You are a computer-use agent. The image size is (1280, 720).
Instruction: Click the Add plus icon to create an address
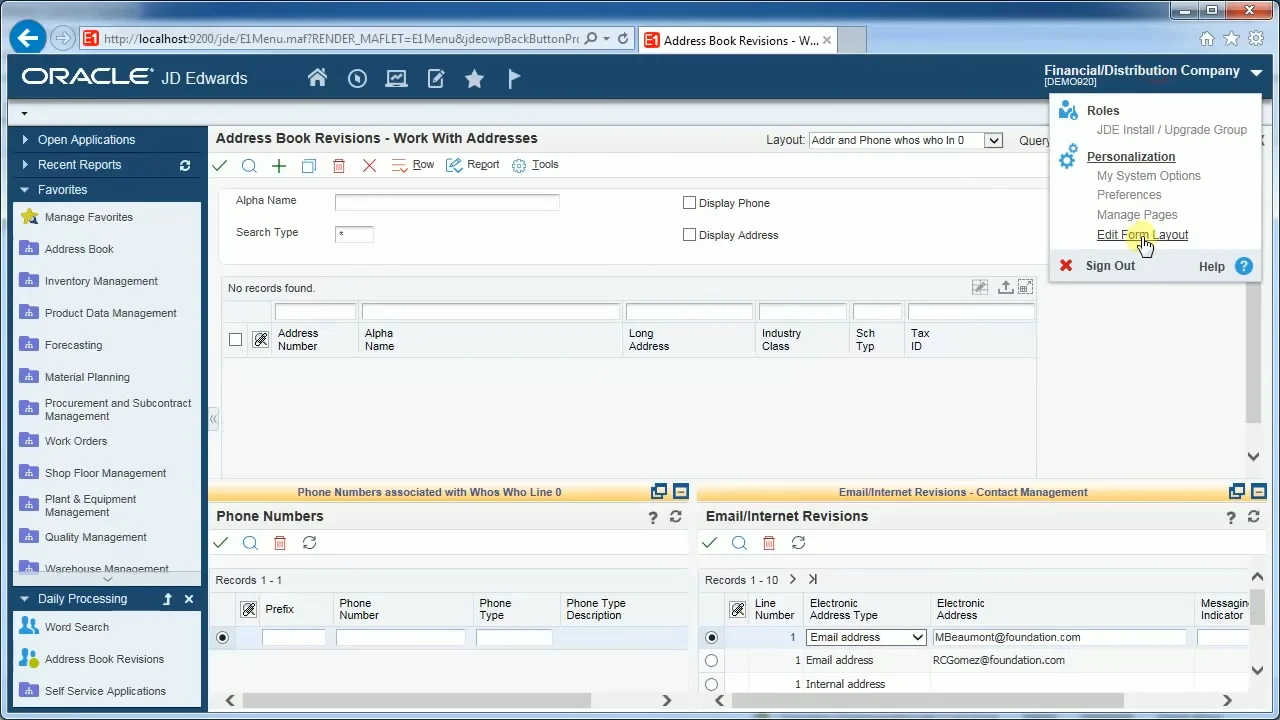279,164
